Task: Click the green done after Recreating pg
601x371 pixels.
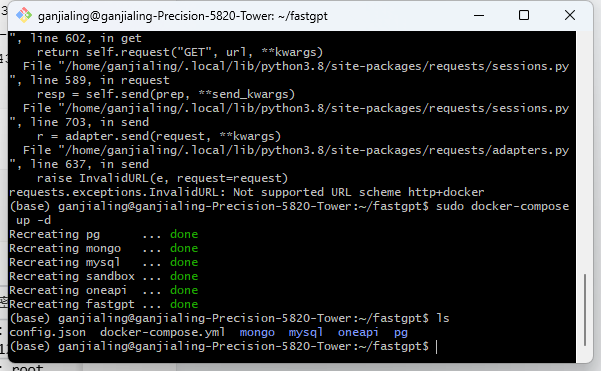Action: pos(184,234)
